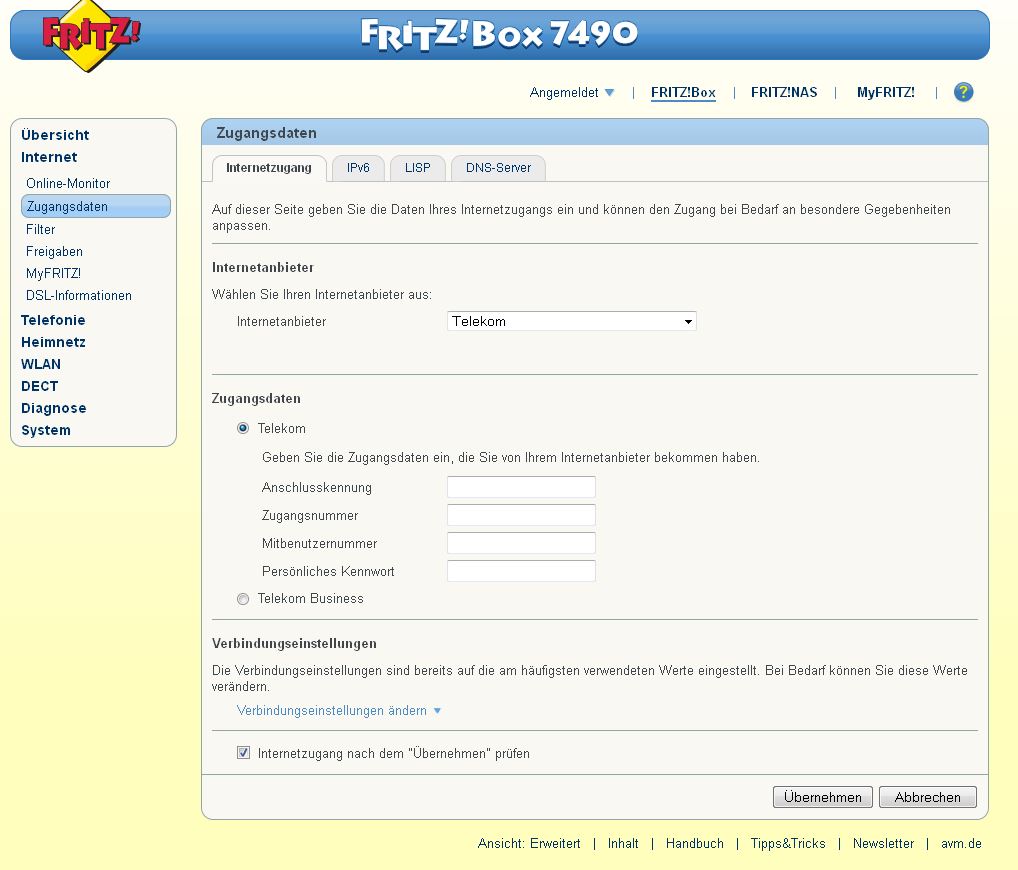
Task: Click avm.de footer link
Action: pyautogui.click(x=961, y=843)
